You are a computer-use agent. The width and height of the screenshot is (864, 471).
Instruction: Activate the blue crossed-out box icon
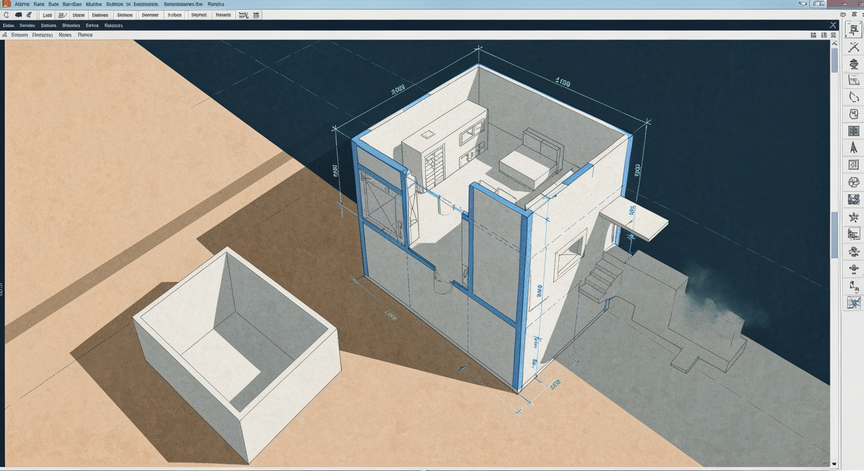tap(854, 302)
